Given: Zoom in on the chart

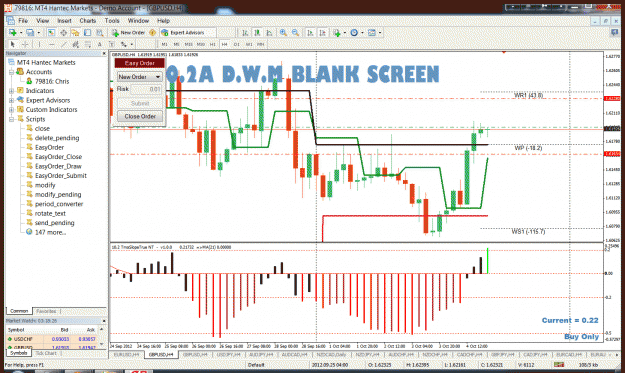Looking at the screenshot, I should pyautogui.click(x=283, y=33).
